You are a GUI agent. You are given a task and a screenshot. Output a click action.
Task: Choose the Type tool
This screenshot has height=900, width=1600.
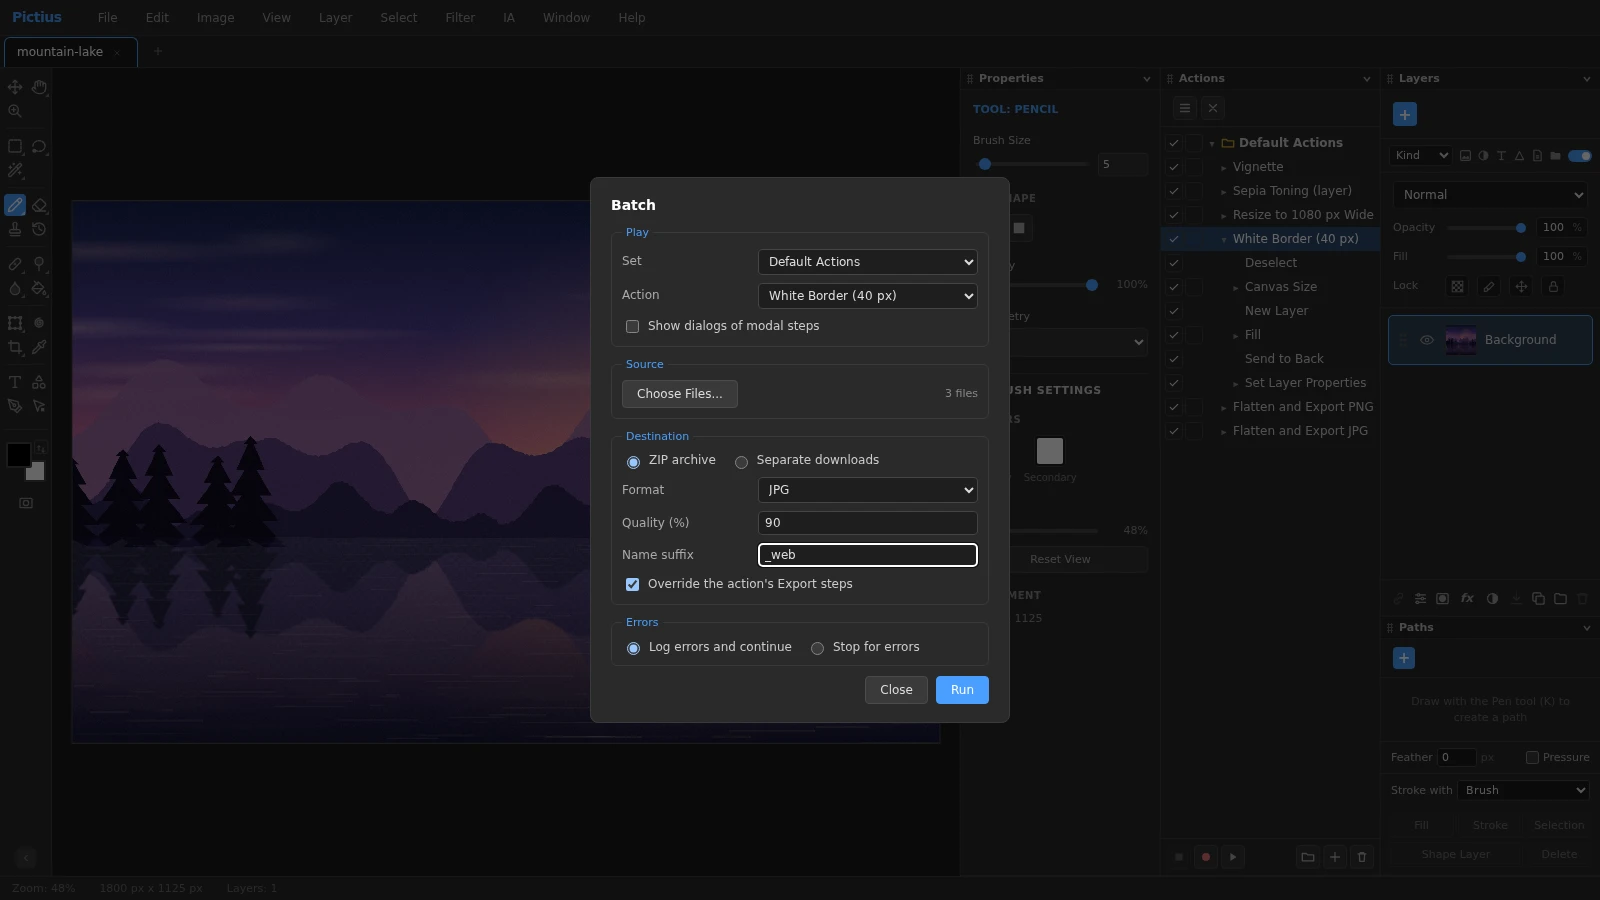[15, 382]
